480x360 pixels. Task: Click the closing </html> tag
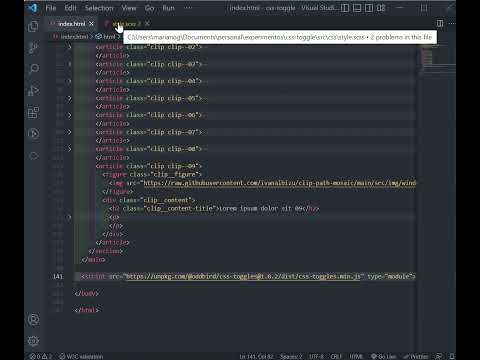(87, 310)
